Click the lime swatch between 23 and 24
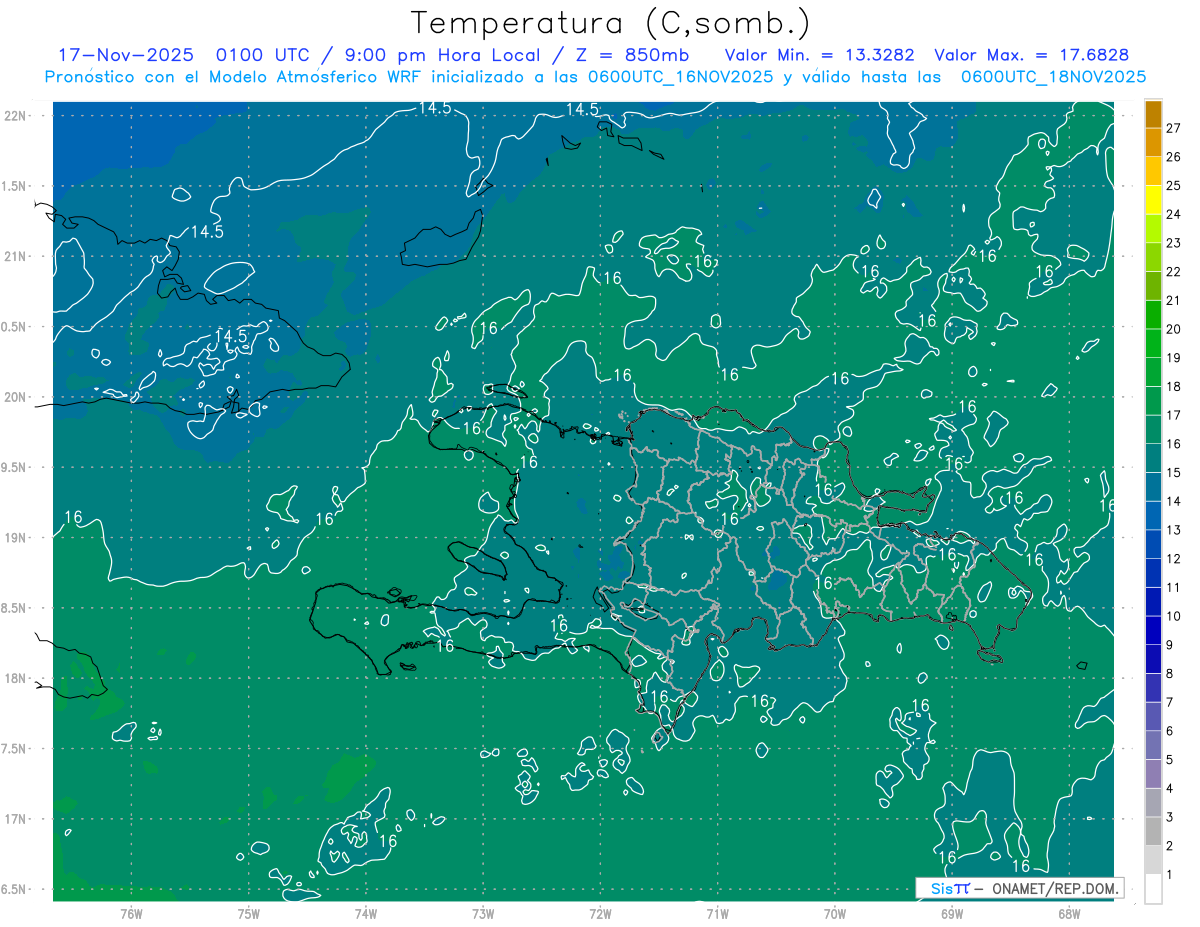This screenshot has height=927, width=1200. coord(1153,228)
